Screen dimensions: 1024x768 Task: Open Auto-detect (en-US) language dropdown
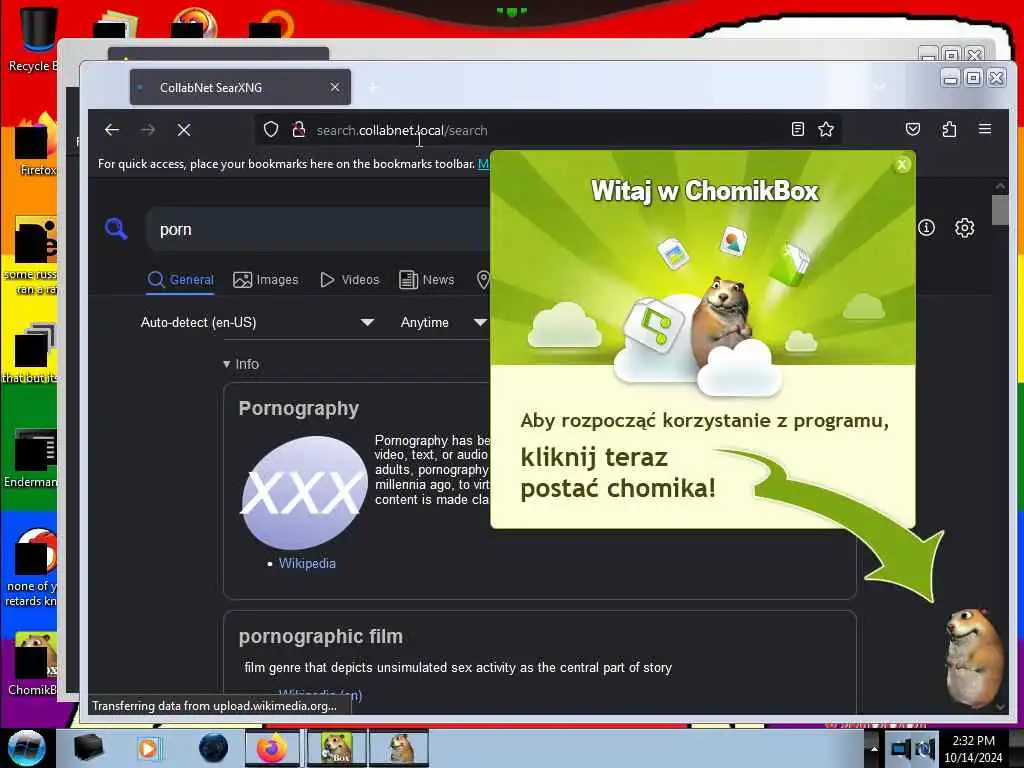coord(257,323)
